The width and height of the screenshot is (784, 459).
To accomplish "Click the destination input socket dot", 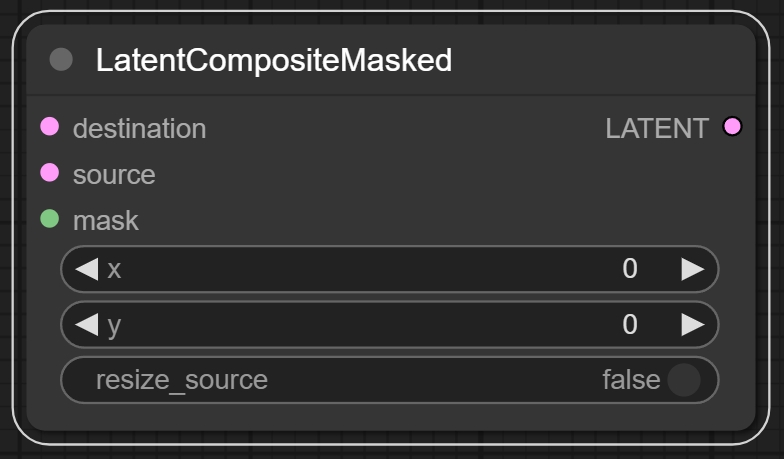I will click(x=50, y=127).
